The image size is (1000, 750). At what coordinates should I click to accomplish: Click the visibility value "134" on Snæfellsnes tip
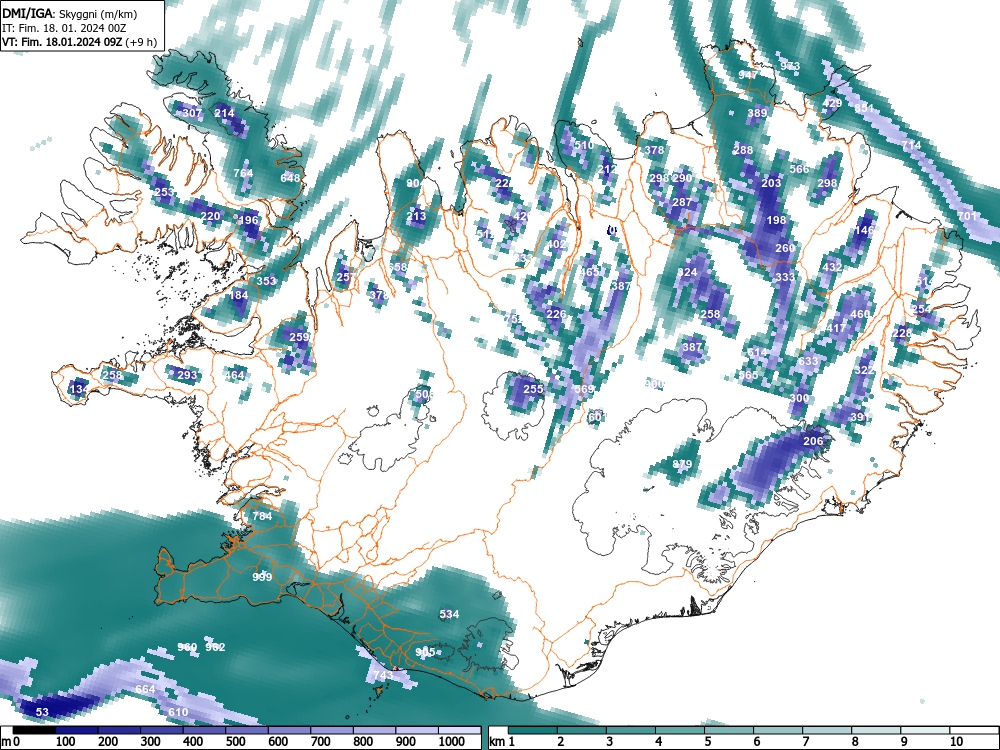[79, 388]
